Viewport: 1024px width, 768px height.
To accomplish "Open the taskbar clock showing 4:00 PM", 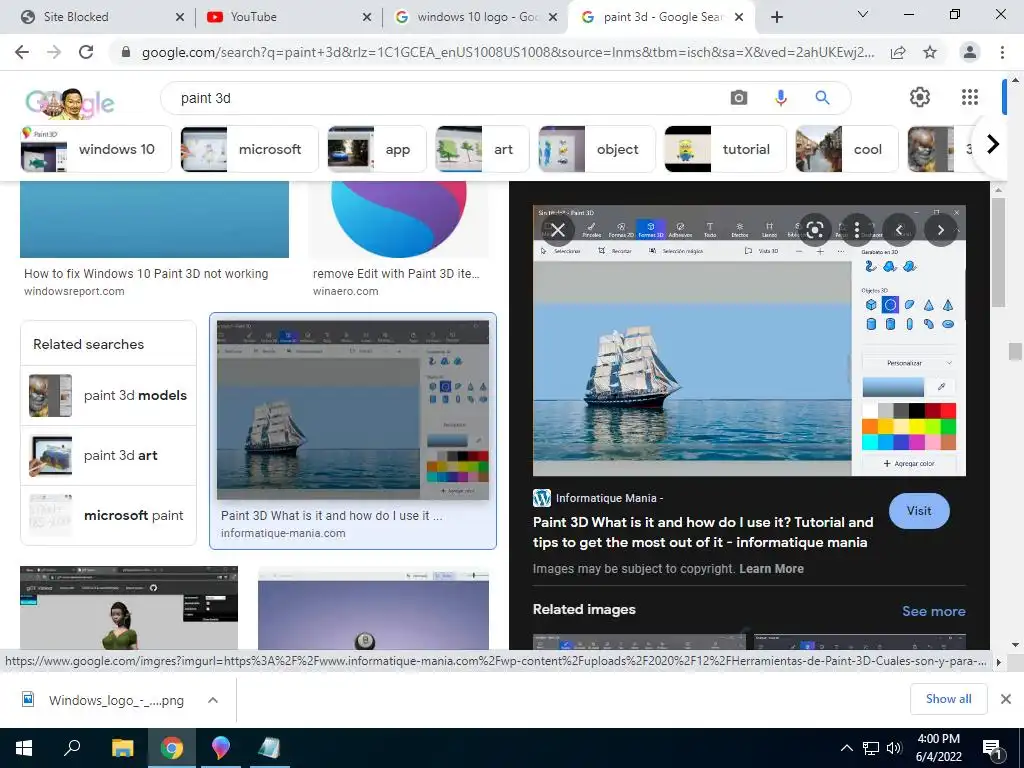I will pos(938,748).
